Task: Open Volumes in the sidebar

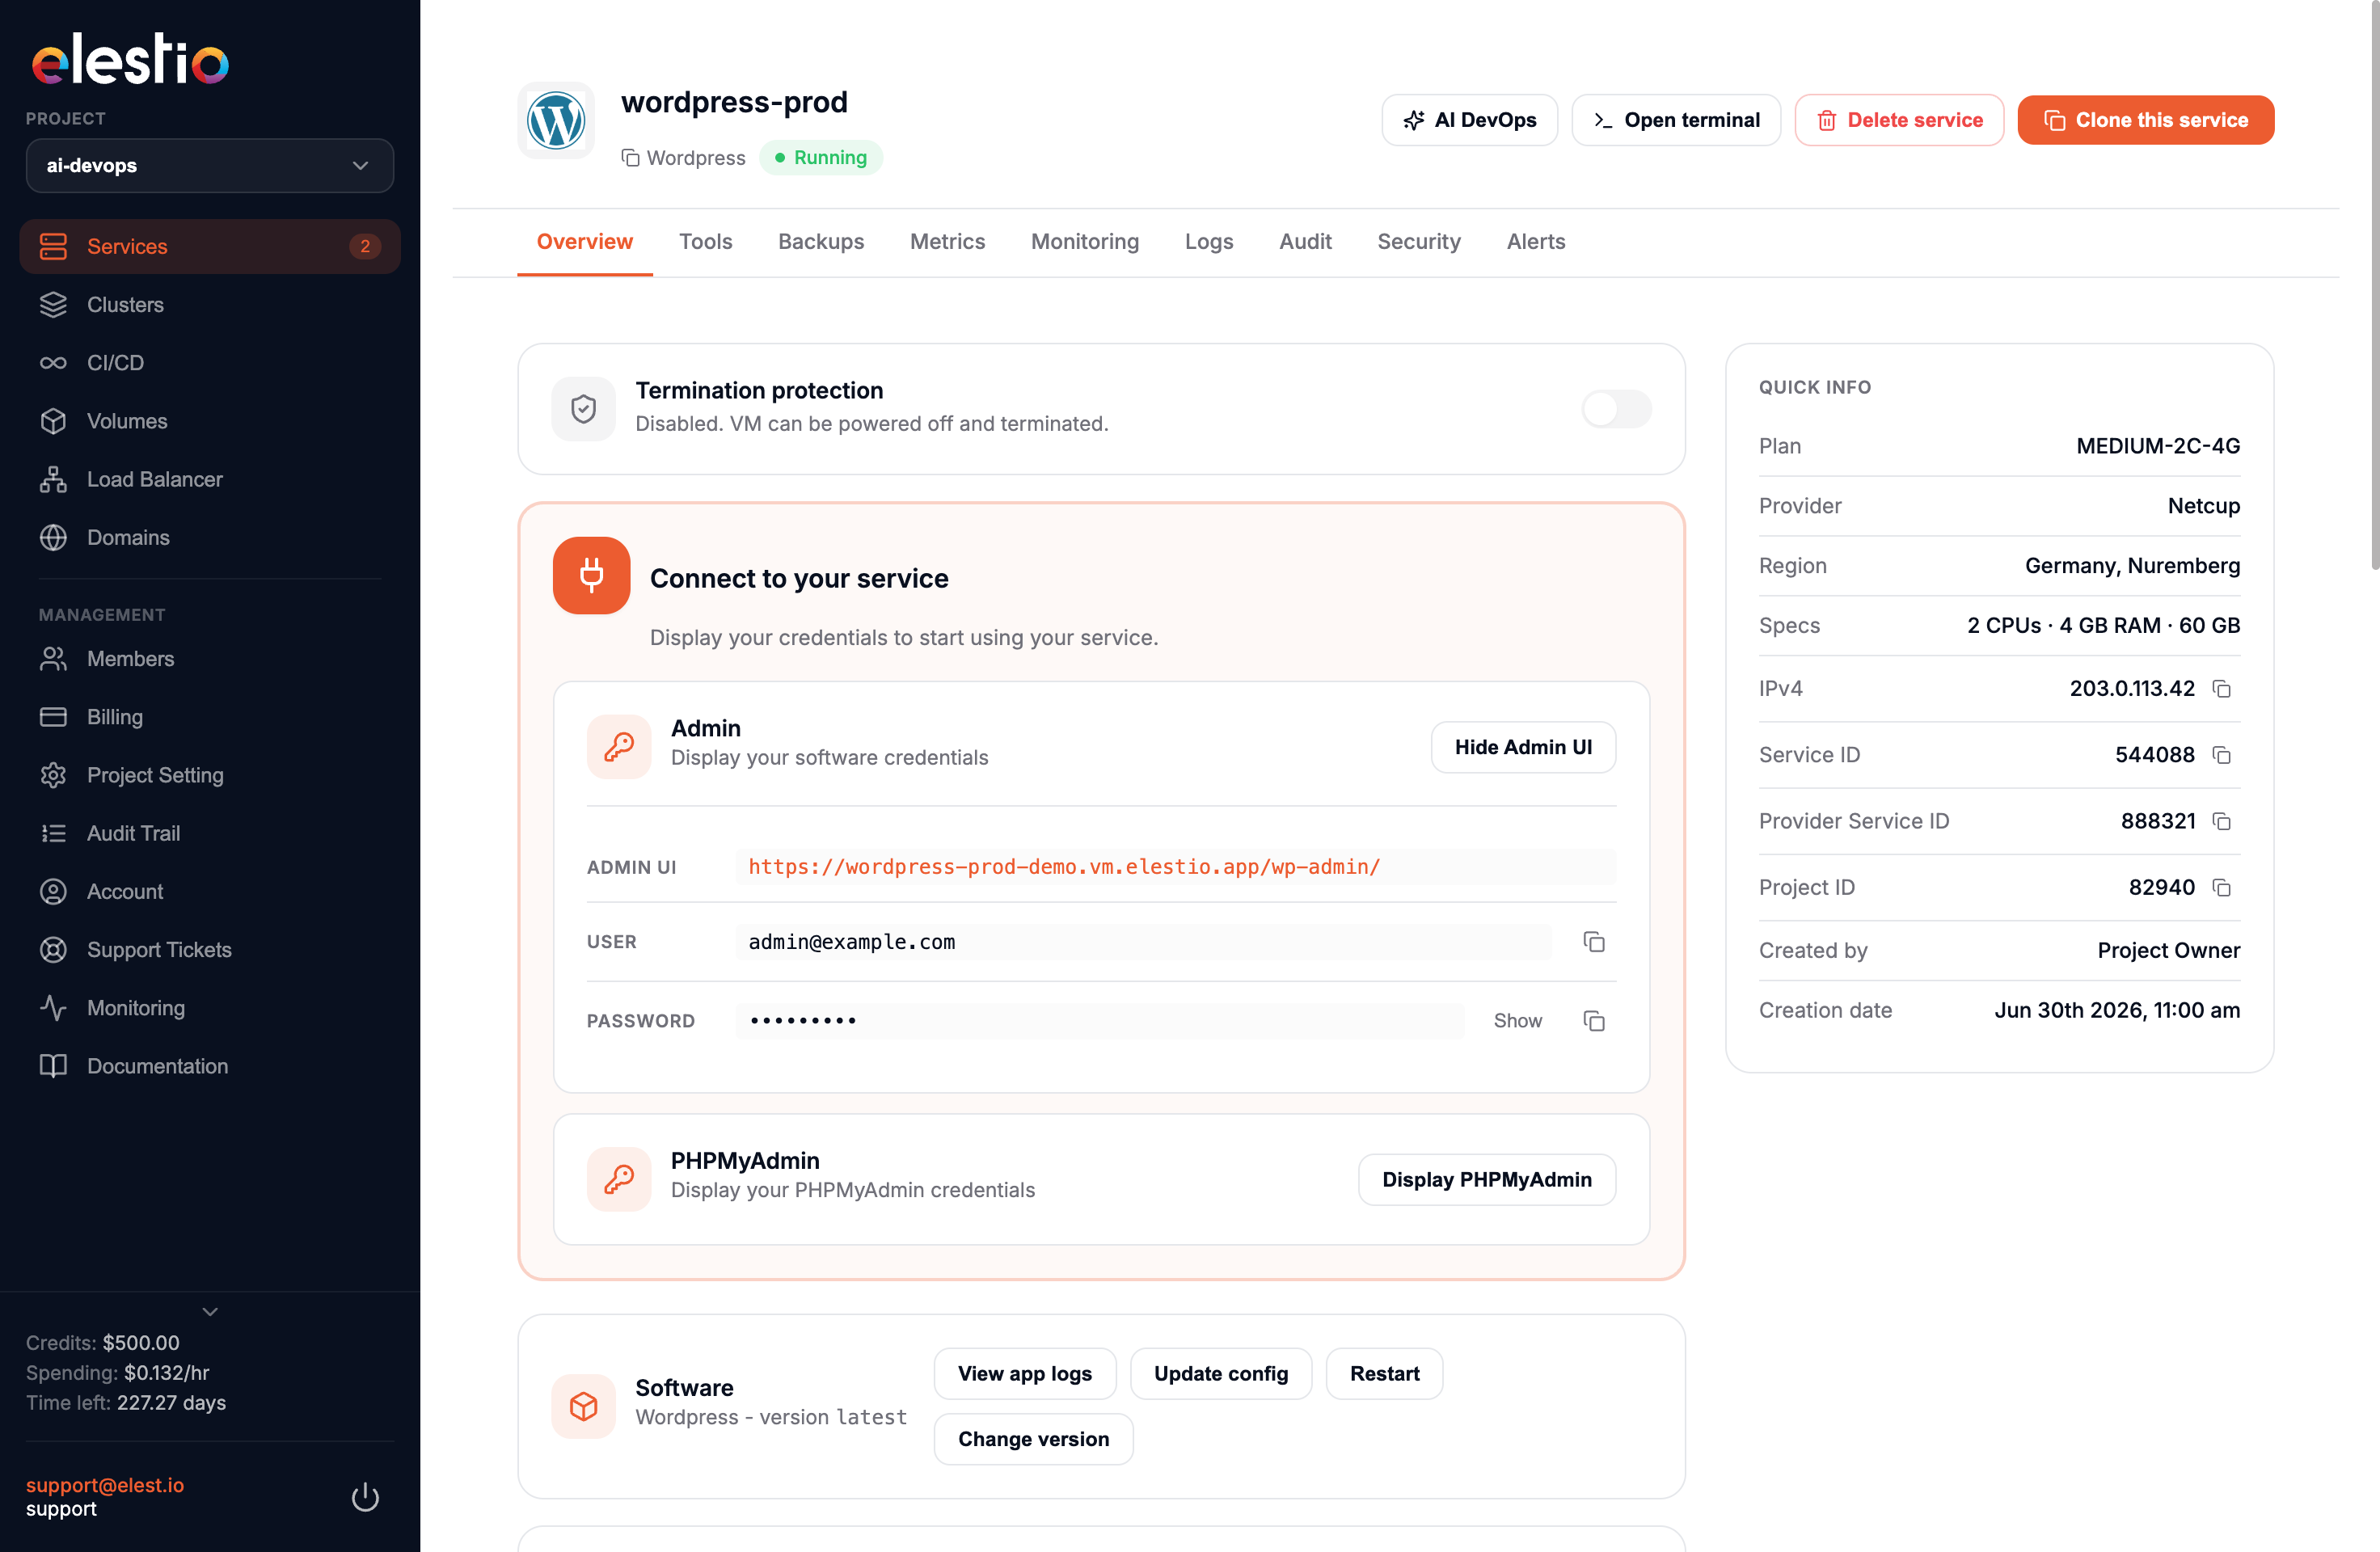Action: point(210,421)
